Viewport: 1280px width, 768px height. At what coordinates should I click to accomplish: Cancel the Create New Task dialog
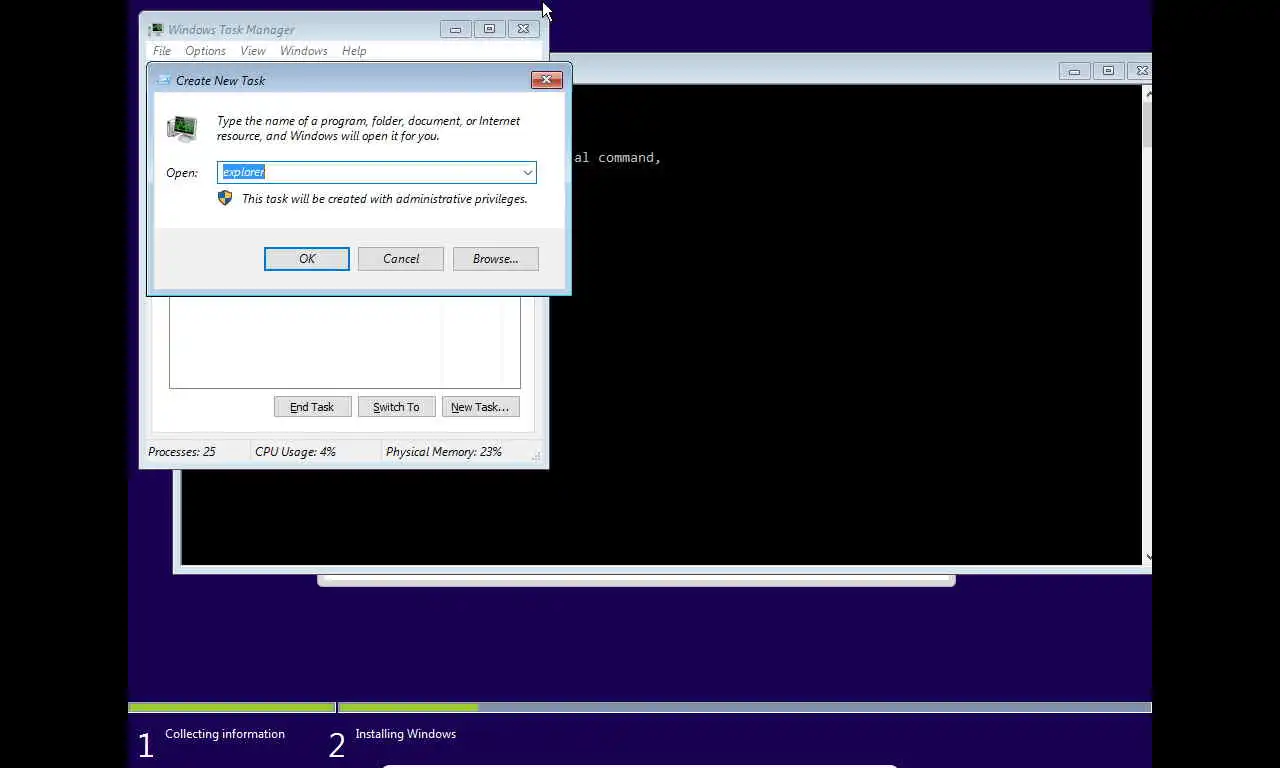point(401,259)
